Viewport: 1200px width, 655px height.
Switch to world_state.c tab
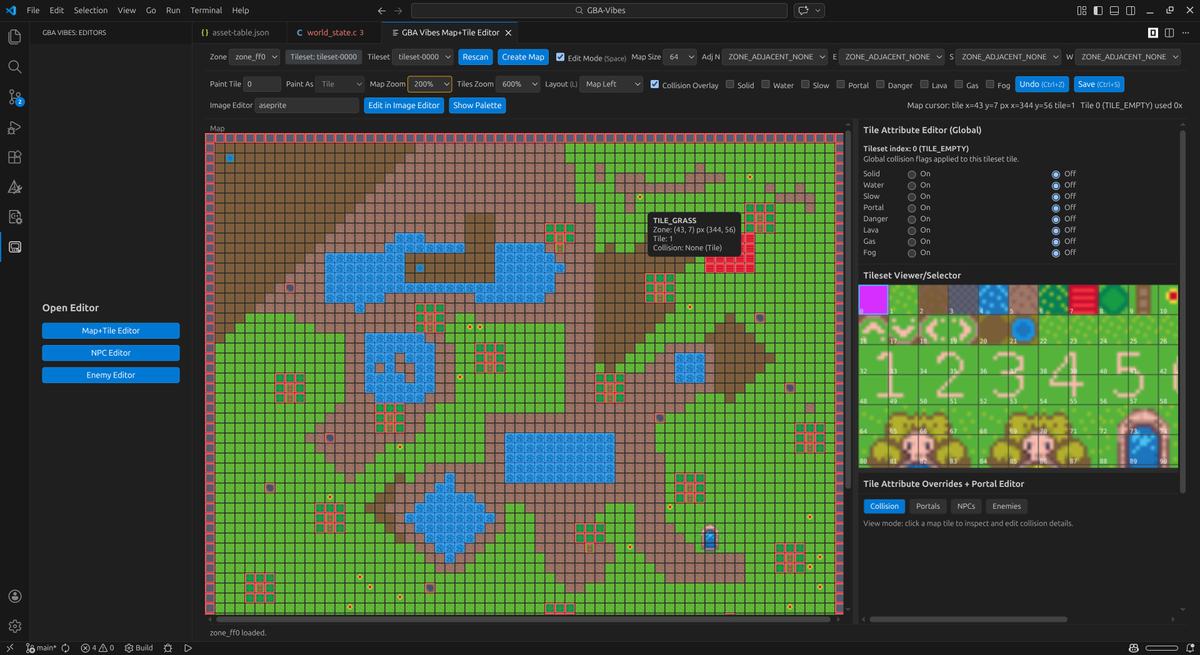[x=332, y=32]
